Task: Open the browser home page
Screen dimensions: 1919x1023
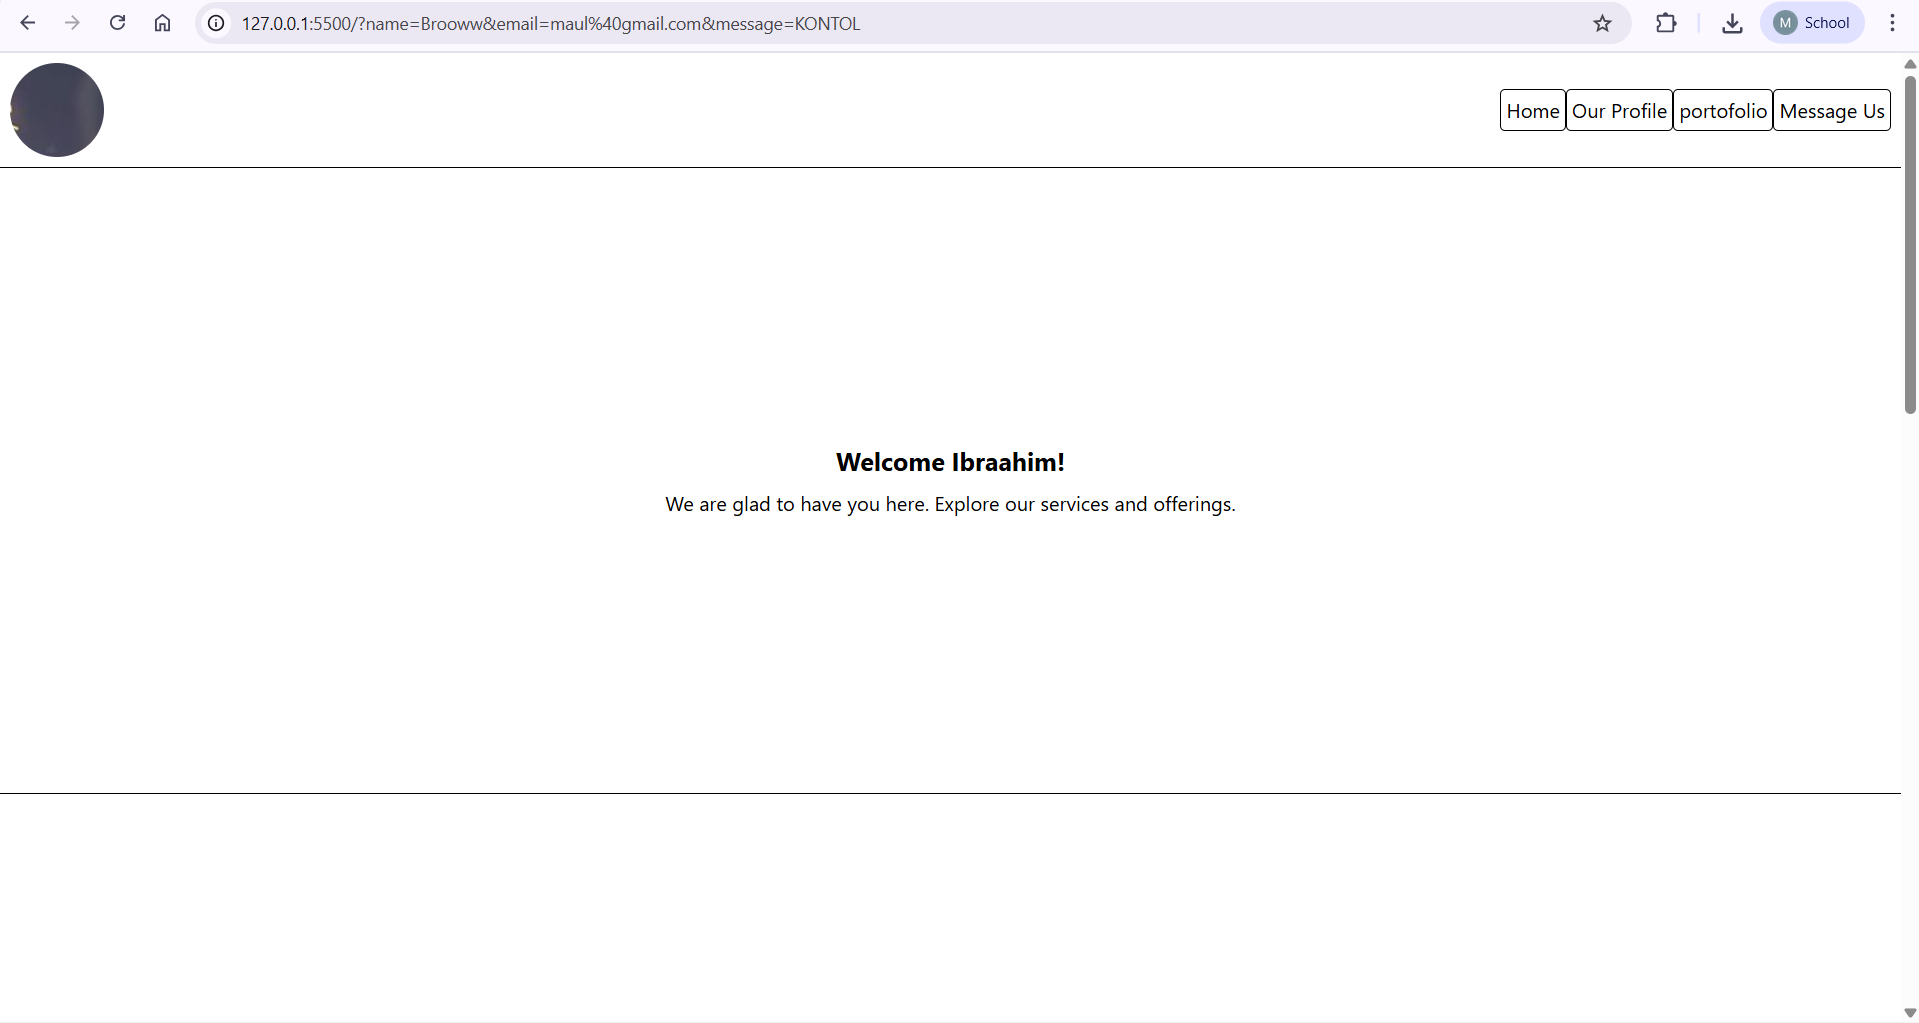Action: (162, 22)
